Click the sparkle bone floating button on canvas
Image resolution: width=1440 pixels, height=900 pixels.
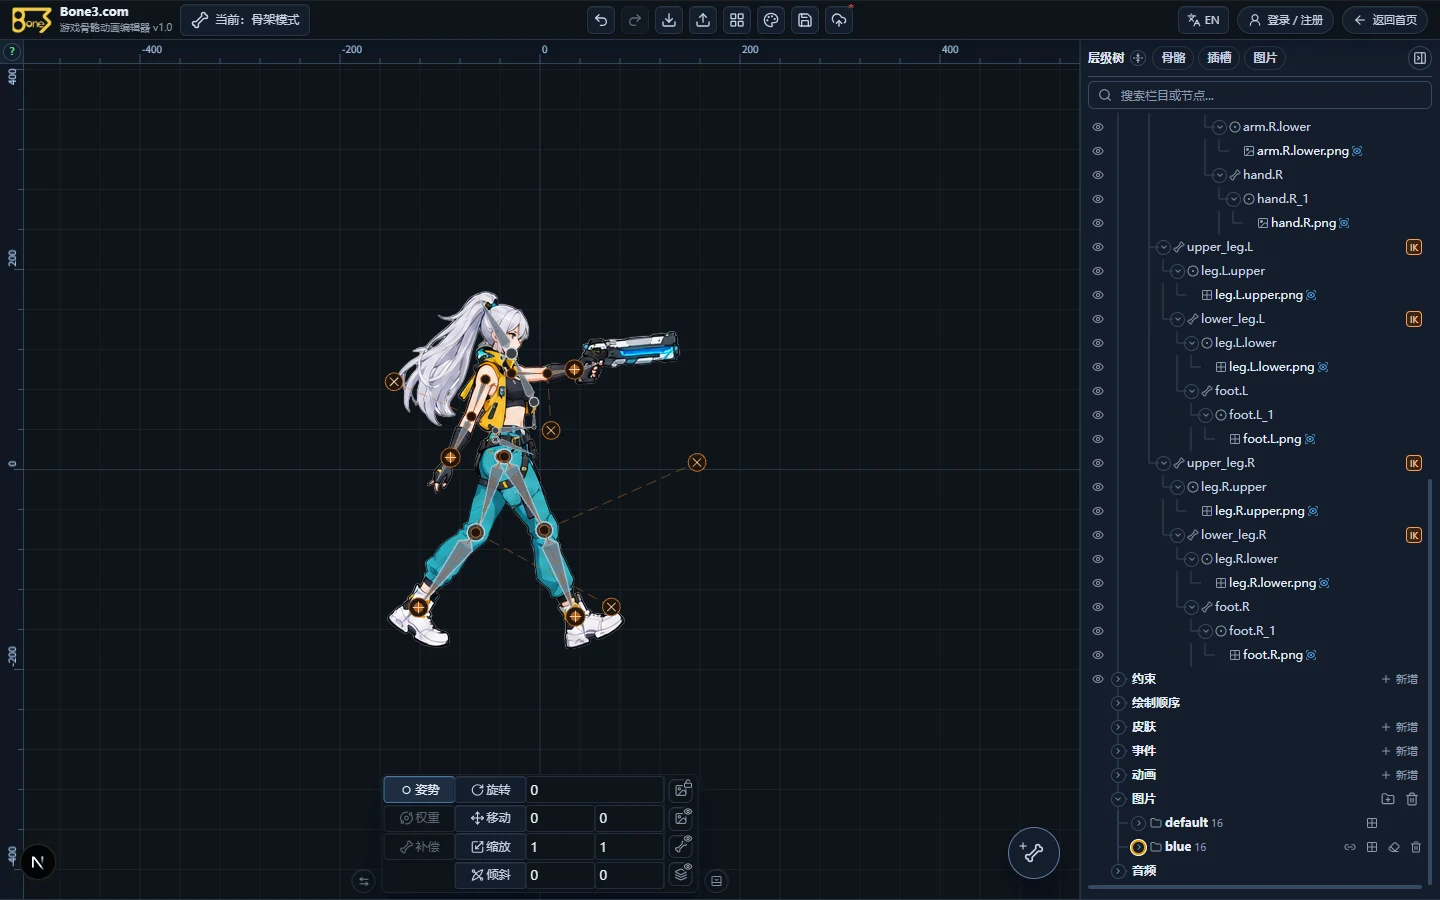[1033, 853]
